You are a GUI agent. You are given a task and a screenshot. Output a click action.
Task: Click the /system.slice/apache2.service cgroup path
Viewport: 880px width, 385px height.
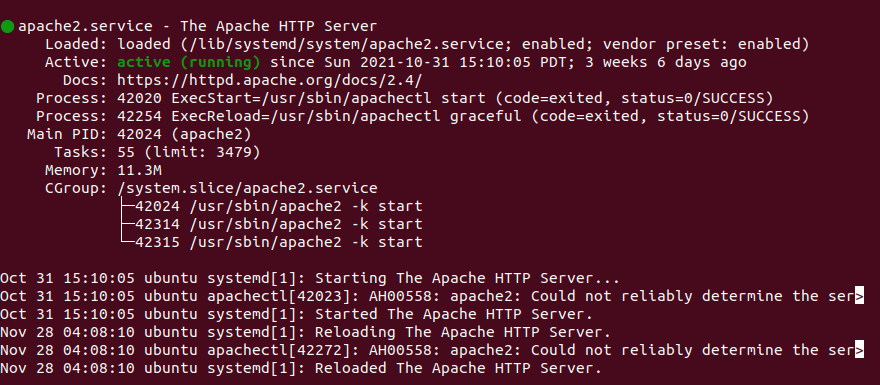pos(248,188)
